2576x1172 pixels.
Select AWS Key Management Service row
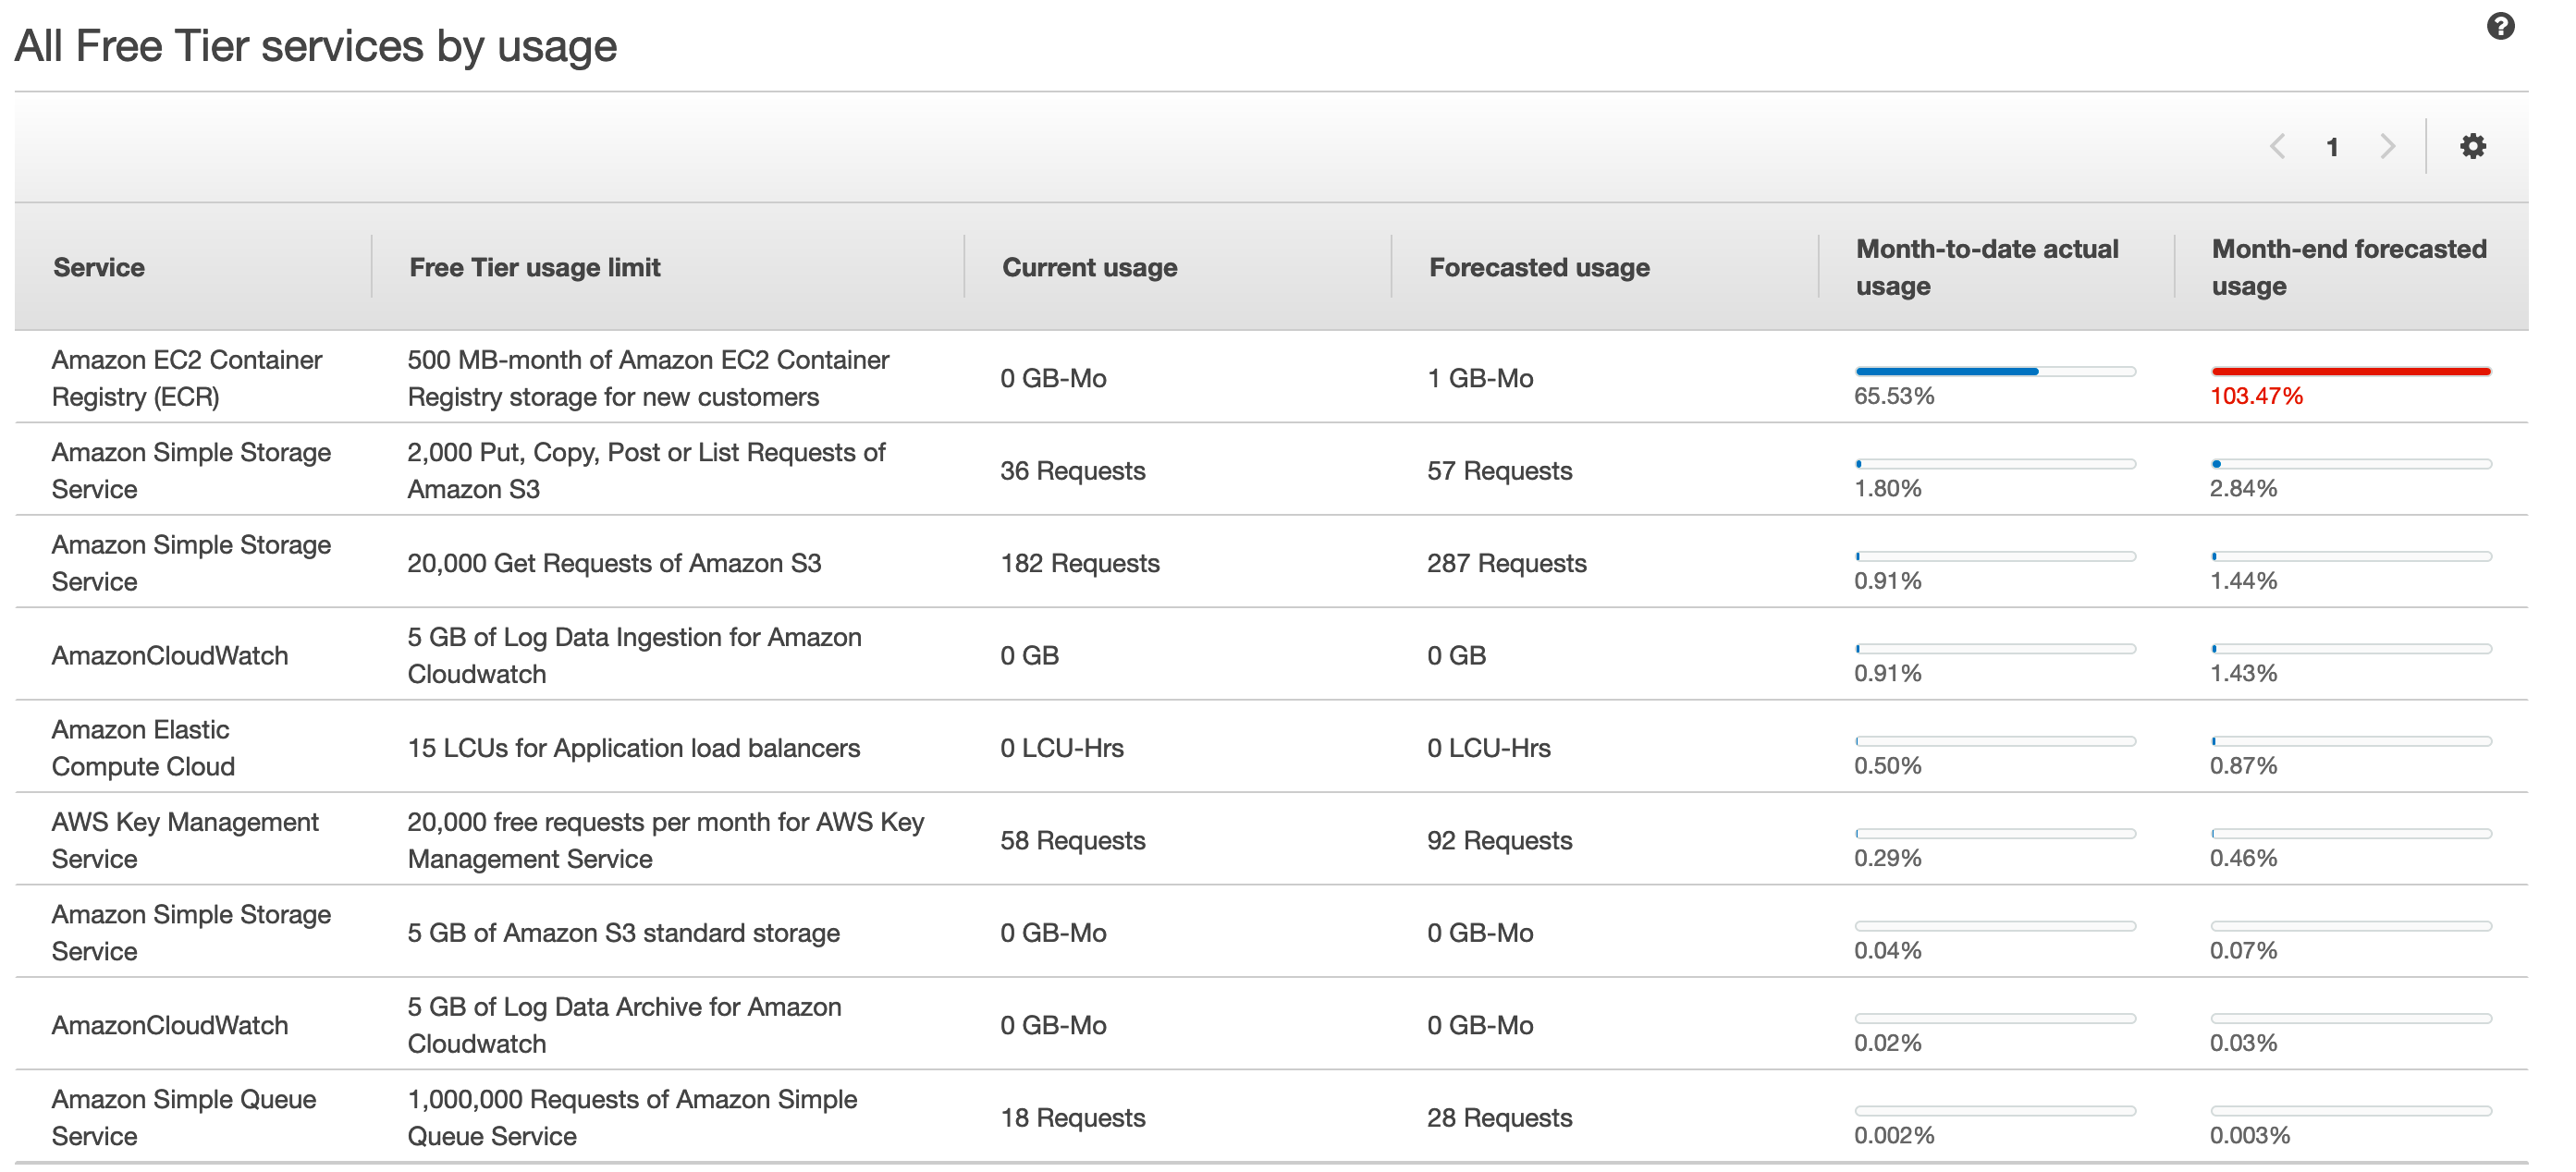tap(184, 840)
